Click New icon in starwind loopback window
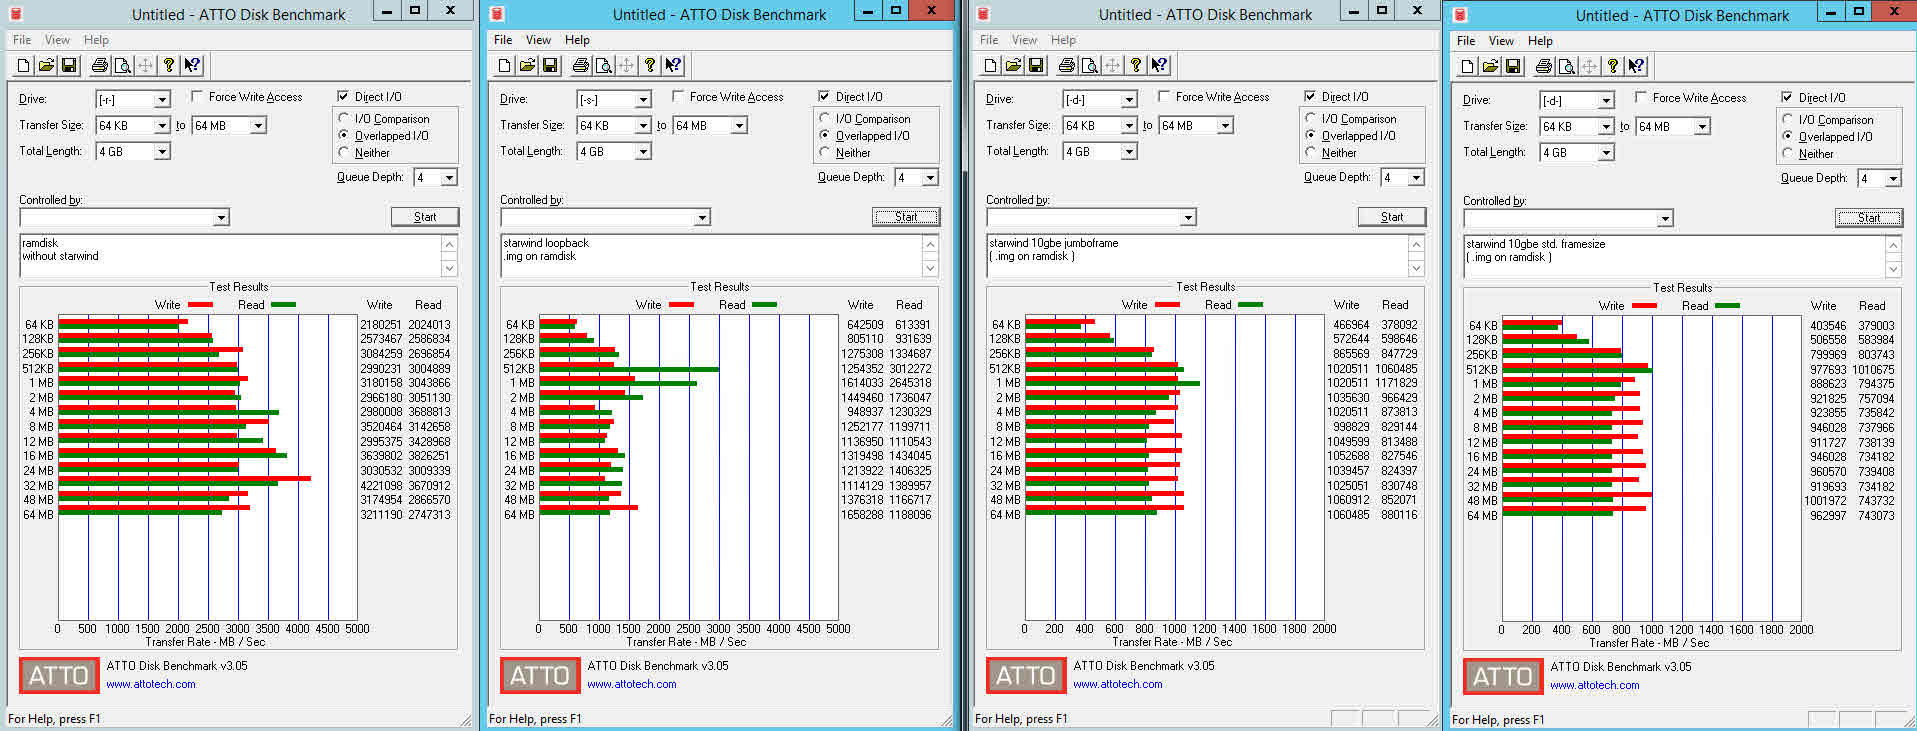This screenshot has height=731, width=1917. click(x=504, y=65)
